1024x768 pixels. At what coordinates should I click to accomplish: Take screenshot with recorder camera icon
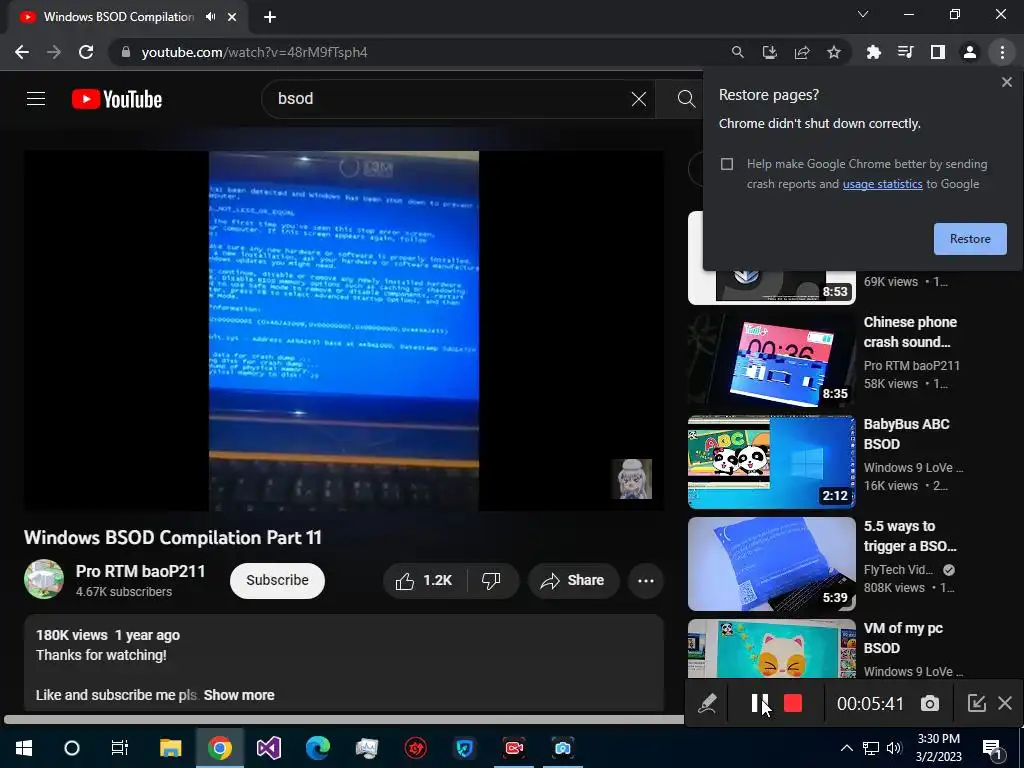tap(930, 703)
